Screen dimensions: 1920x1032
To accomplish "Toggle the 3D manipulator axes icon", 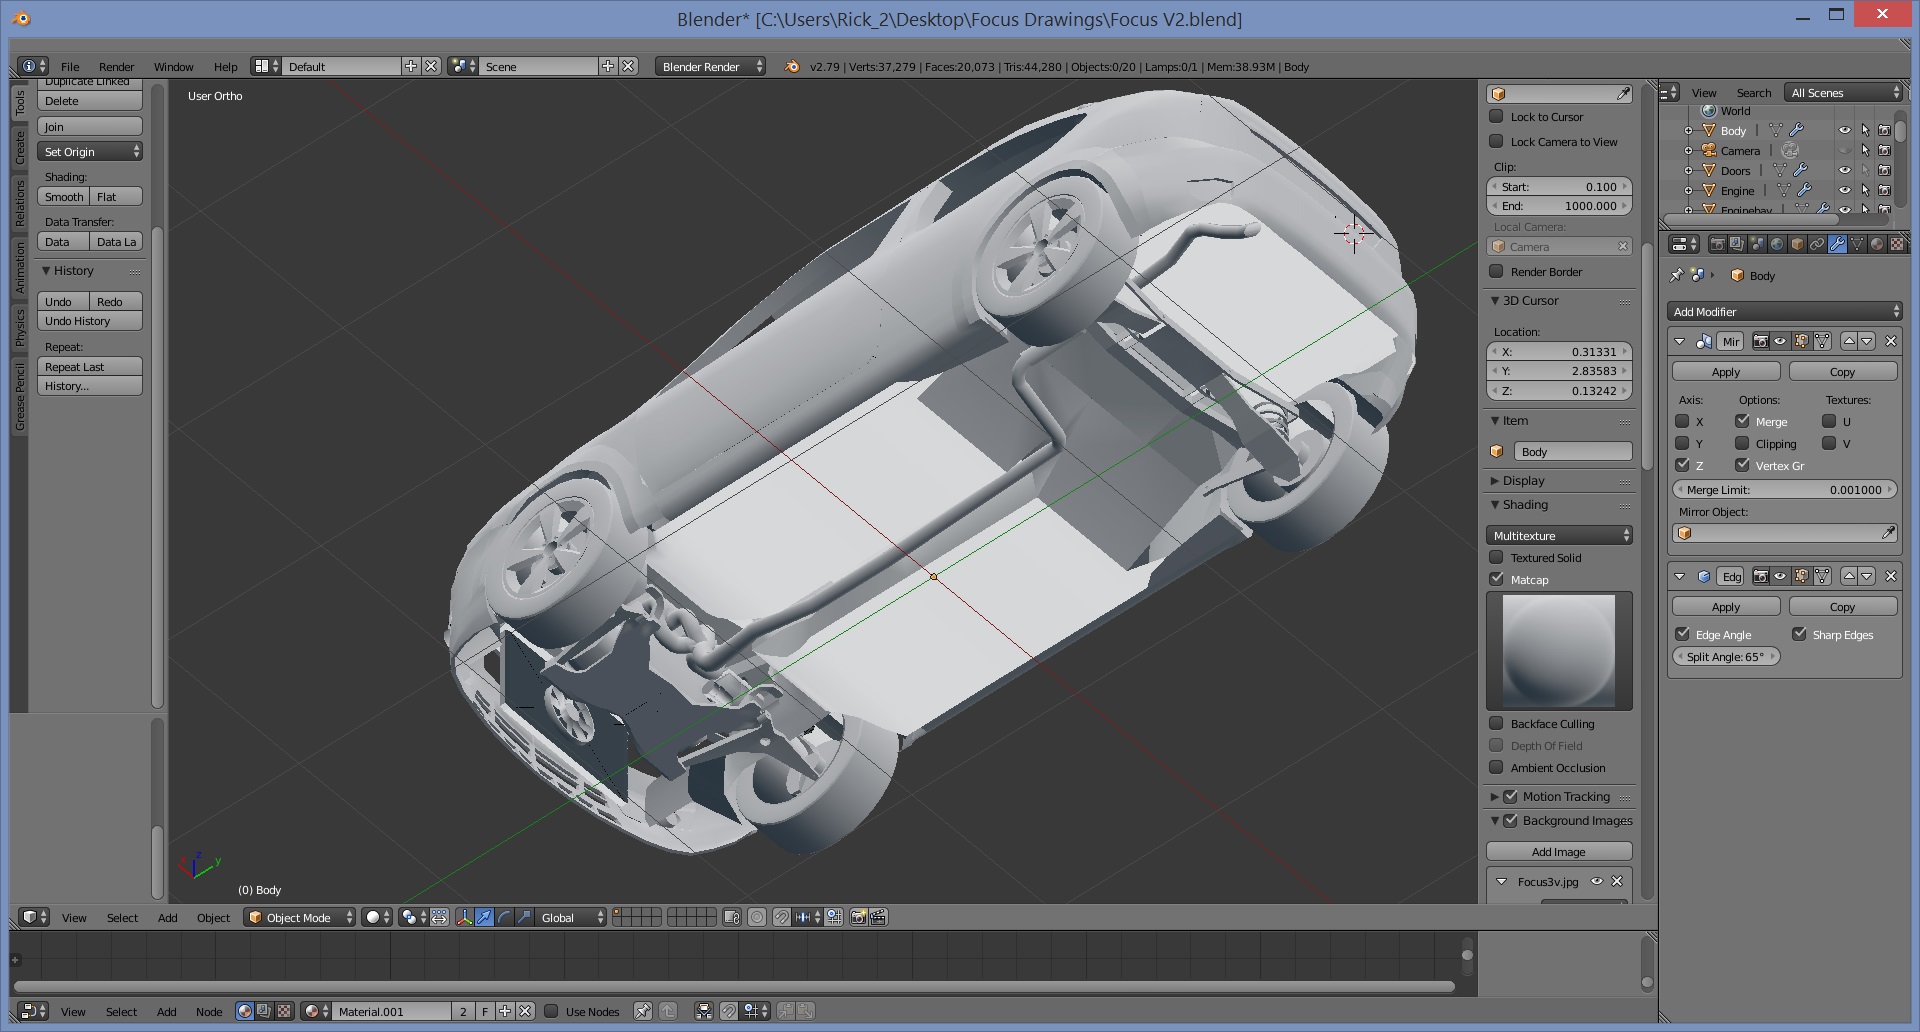I will pos(465,917).
